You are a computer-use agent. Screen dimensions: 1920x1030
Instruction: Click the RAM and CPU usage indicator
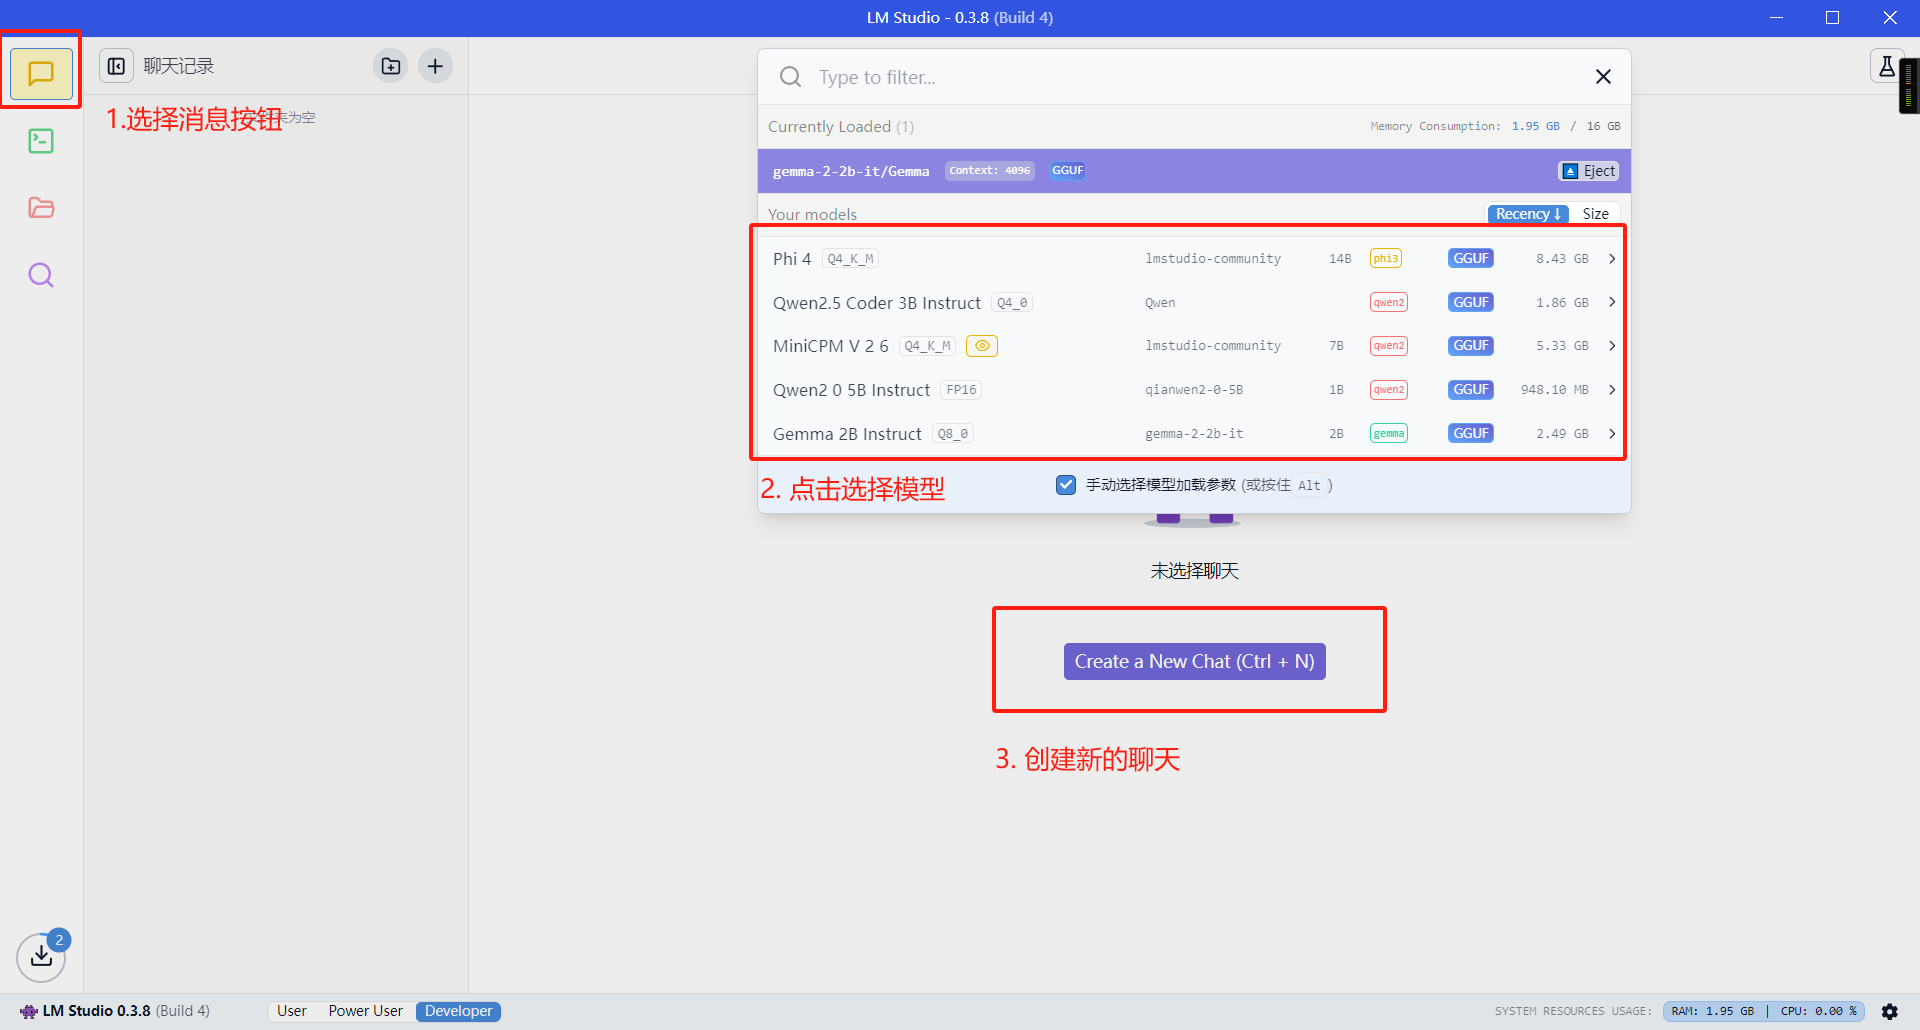(x=1763, y=1011)
